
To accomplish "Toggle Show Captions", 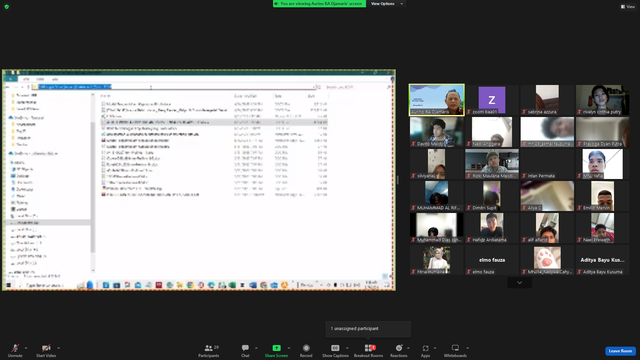I will pyautogui.click(x=335, y=350).
